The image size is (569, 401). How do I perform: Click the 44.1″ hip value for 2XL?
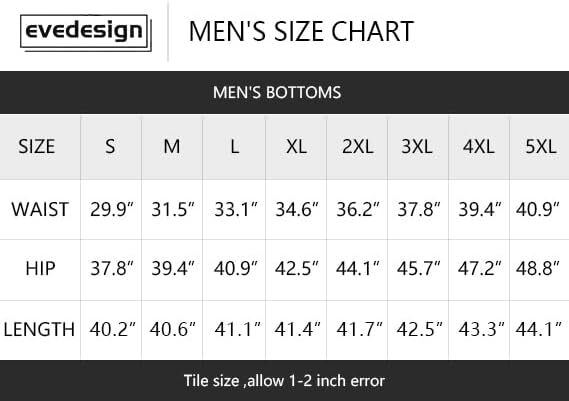358,269
